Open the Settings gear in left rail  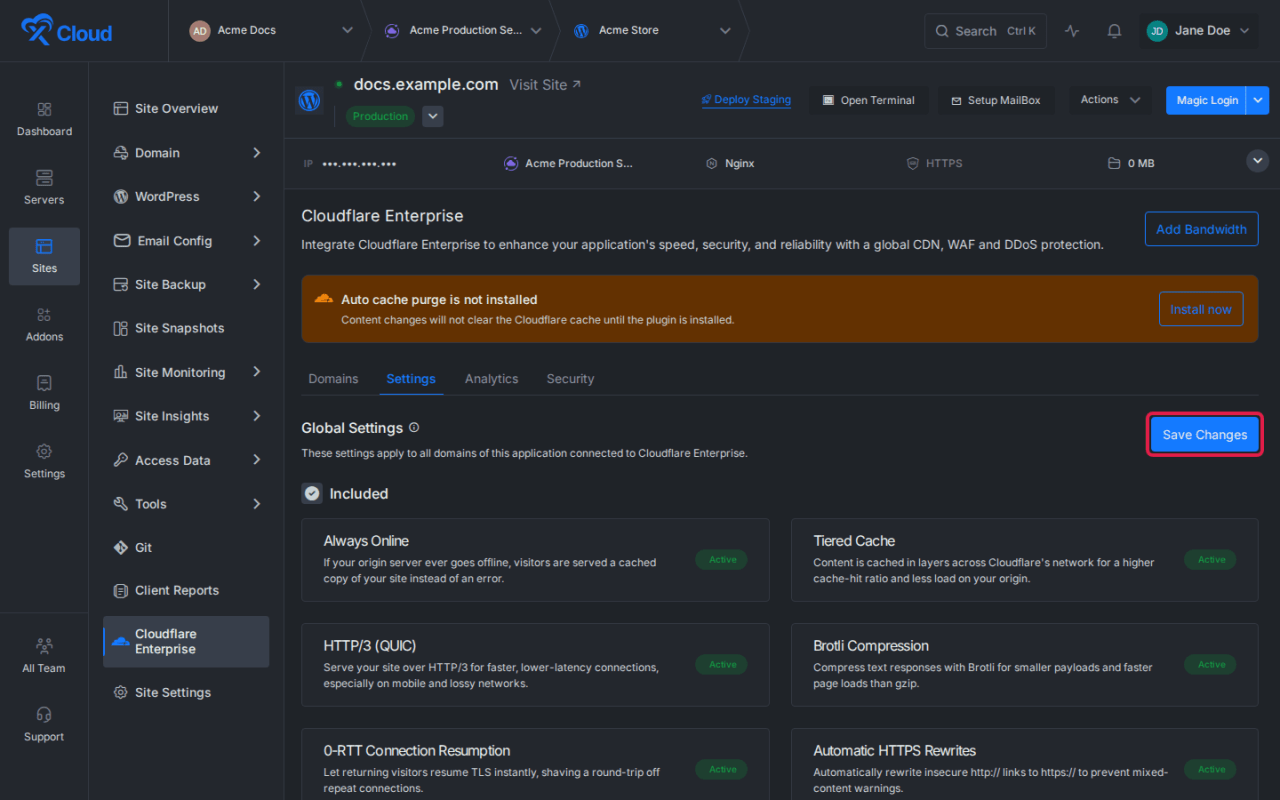(x=44, y=451)
